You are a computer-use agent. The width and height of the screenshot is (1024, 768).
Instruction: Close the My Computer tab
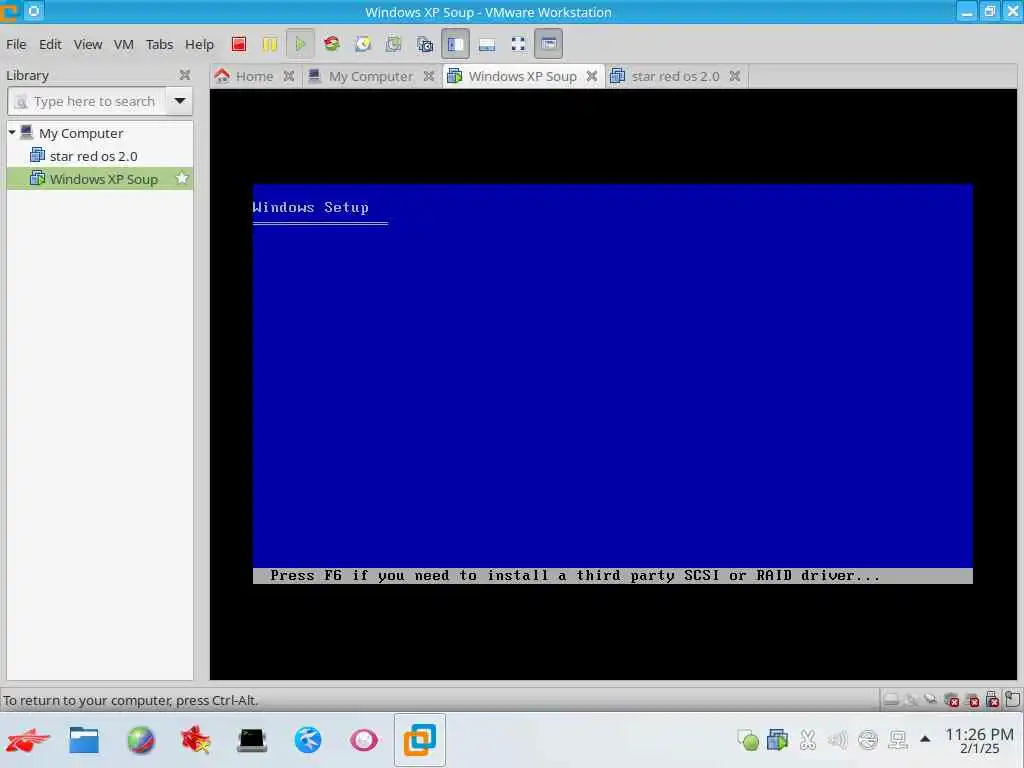coord(428,76)
